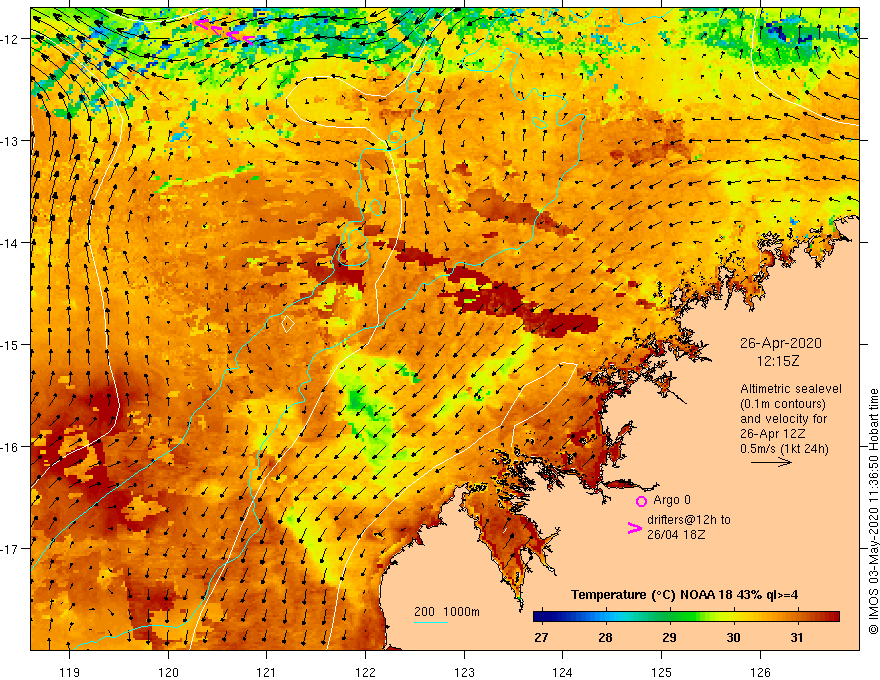Click the 123 longitude axis label
Screen dimensions: 880x680
464,672
